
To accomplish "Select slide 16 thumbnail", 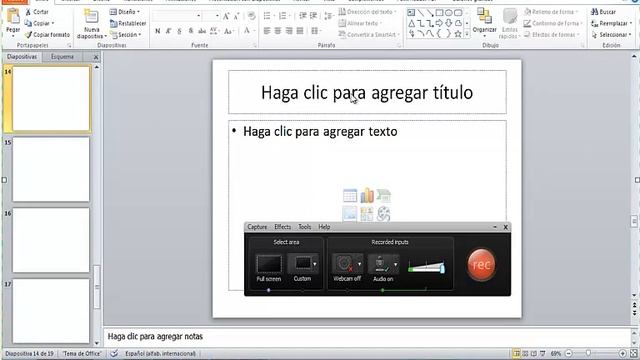I will tap(51, 240).
